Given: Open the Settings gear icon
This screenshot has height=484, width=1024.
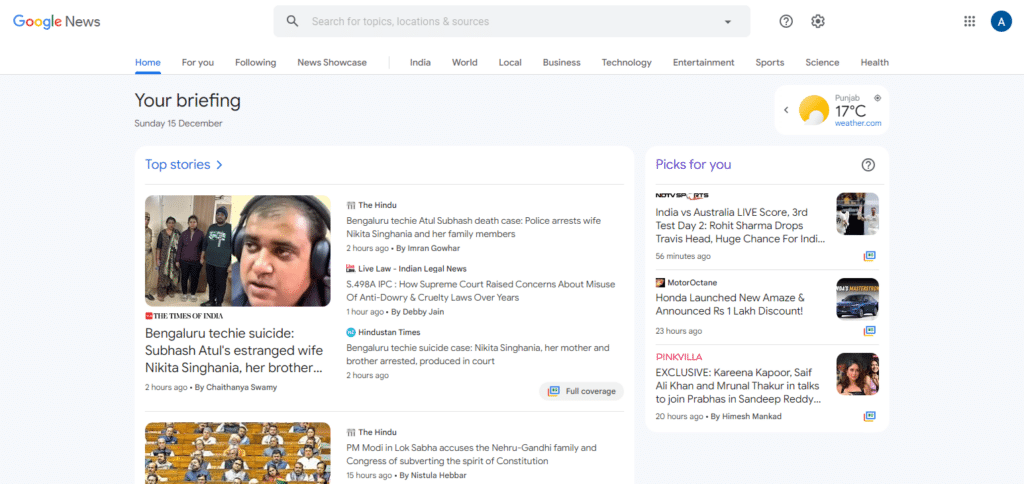Looking at the screenshot, I should (x=818, y=22).
